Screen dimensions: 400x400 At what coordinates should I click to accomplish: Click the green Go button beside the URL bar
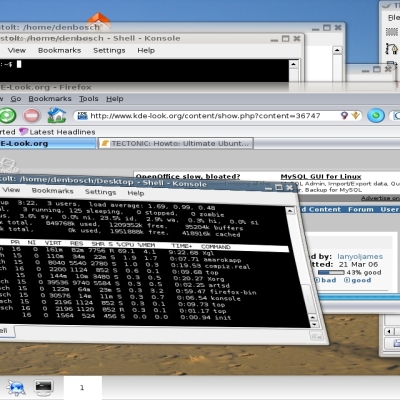(x=376, y=116)
